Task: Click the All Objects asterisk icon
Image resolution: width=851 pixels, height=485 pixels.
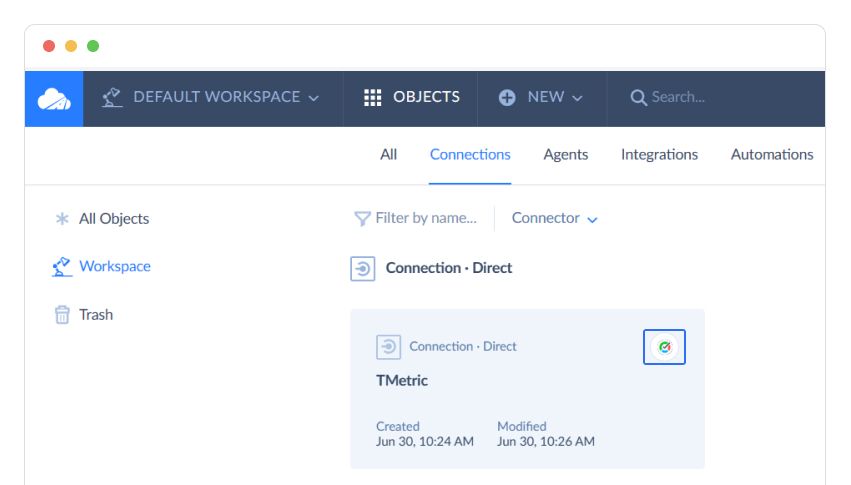Action: click(x=62, y=219)
